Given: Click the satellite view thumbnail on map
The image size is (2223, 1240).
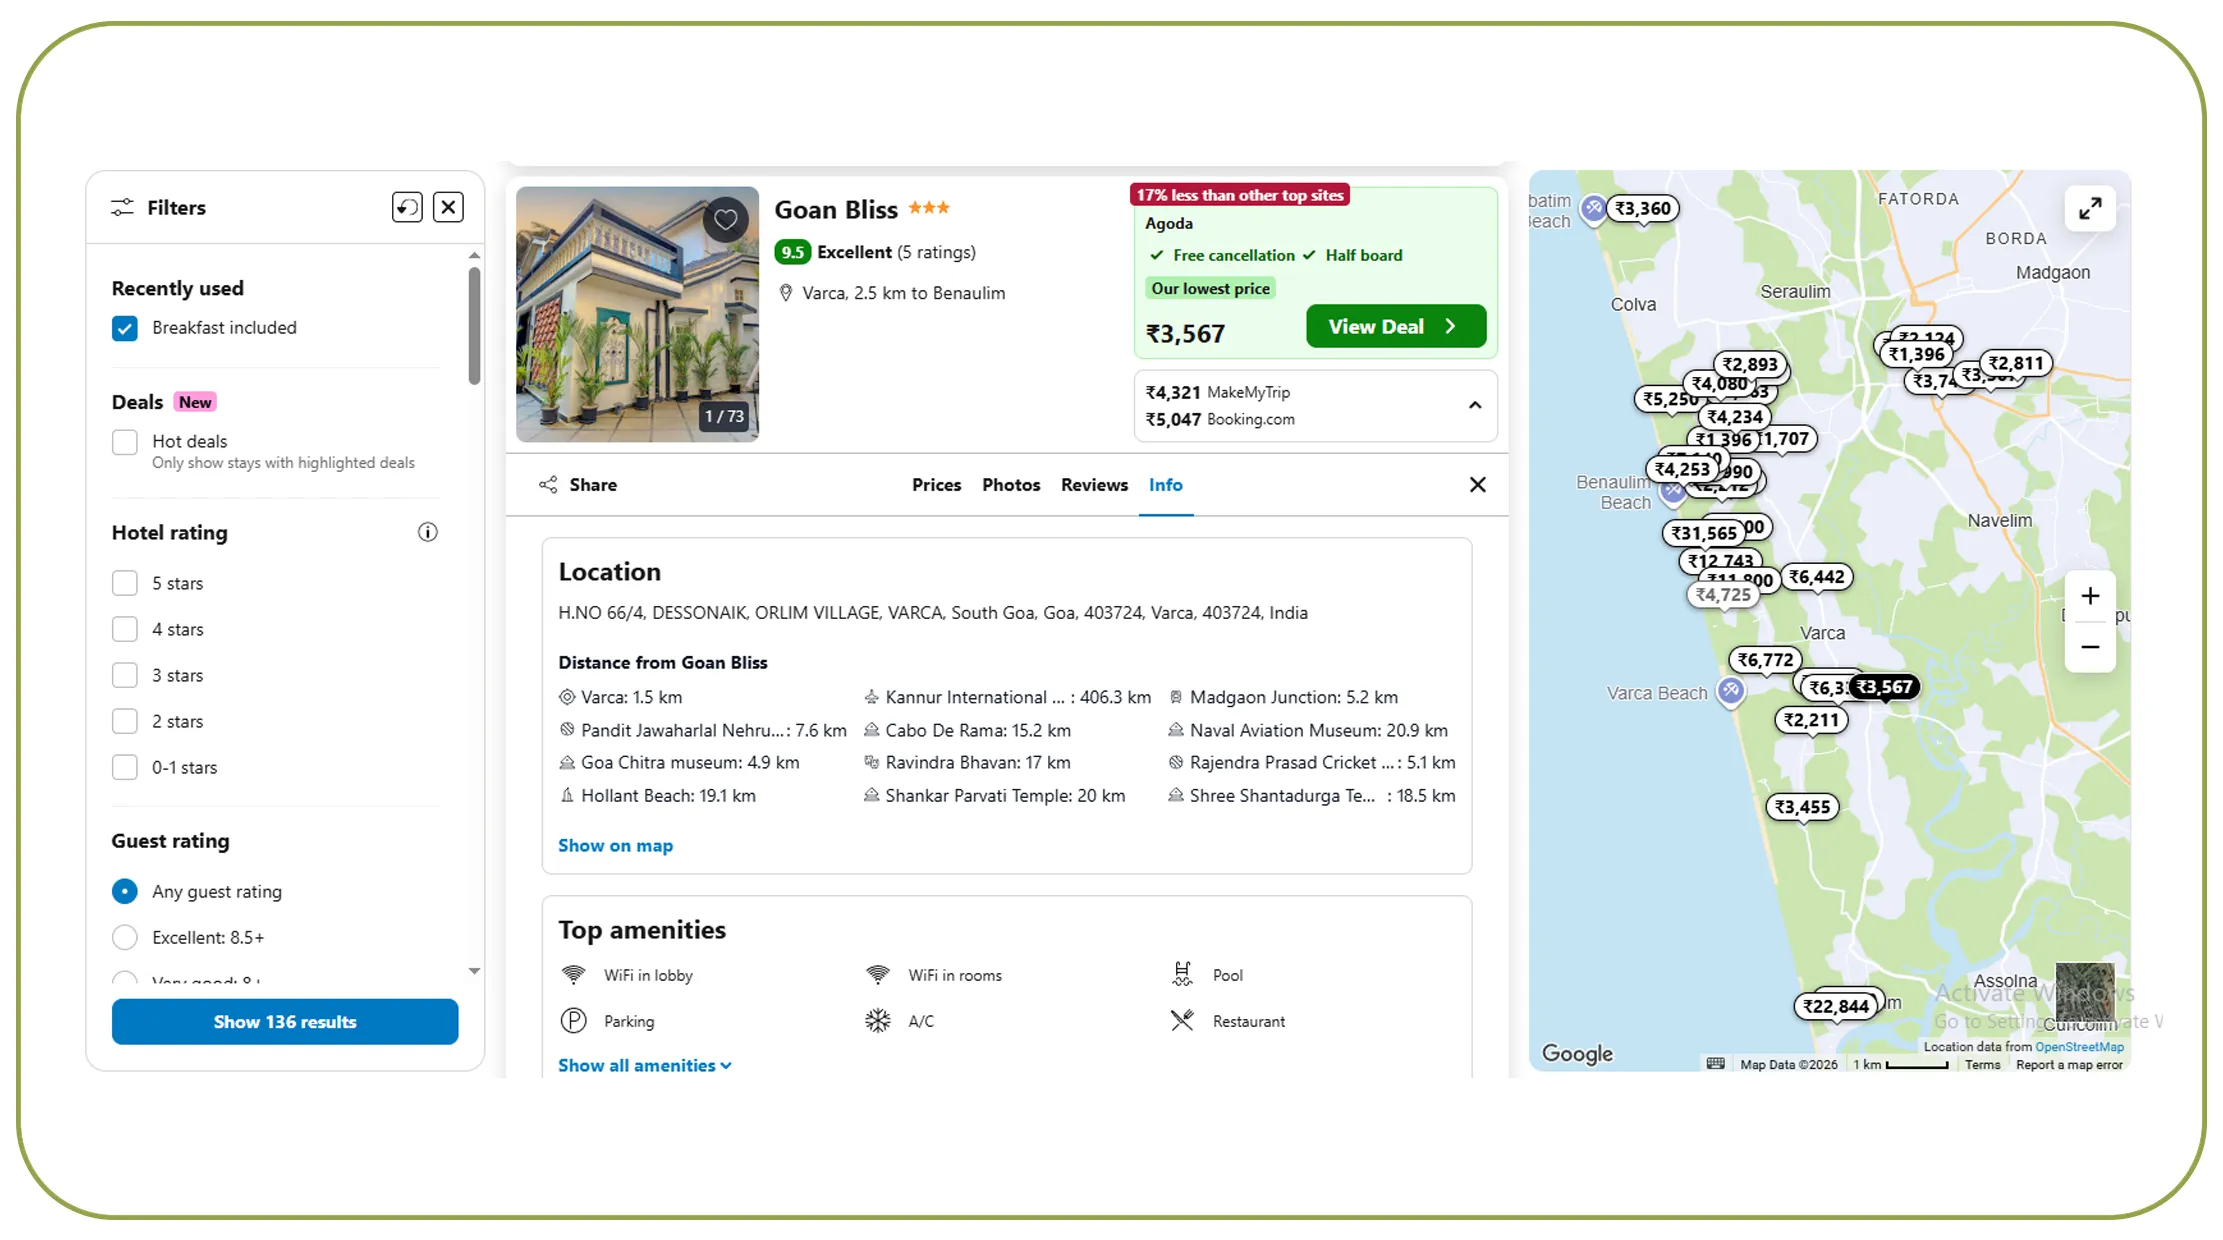Looking at the screenshot, I should 2084,993.
